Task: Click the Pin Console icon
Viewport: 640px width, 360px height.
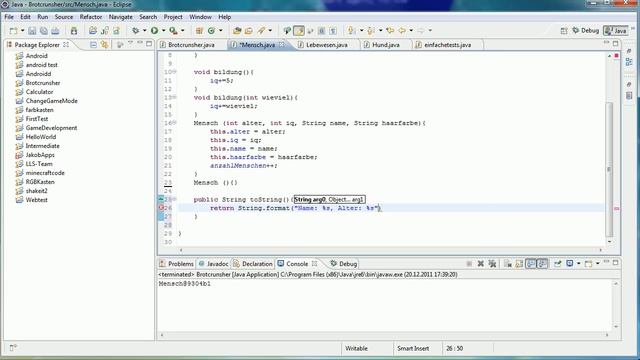Action: [558, 264]
